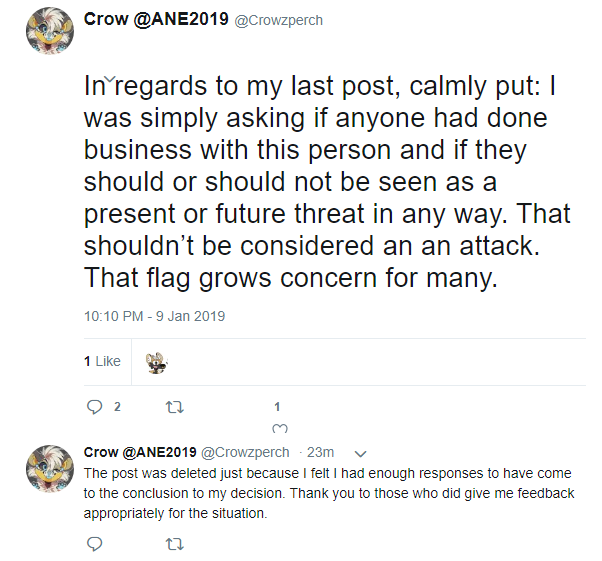Click the '10:10 PM - 9 Jan 2019' timestamp
602x561 pixels.
pos(154,316)
